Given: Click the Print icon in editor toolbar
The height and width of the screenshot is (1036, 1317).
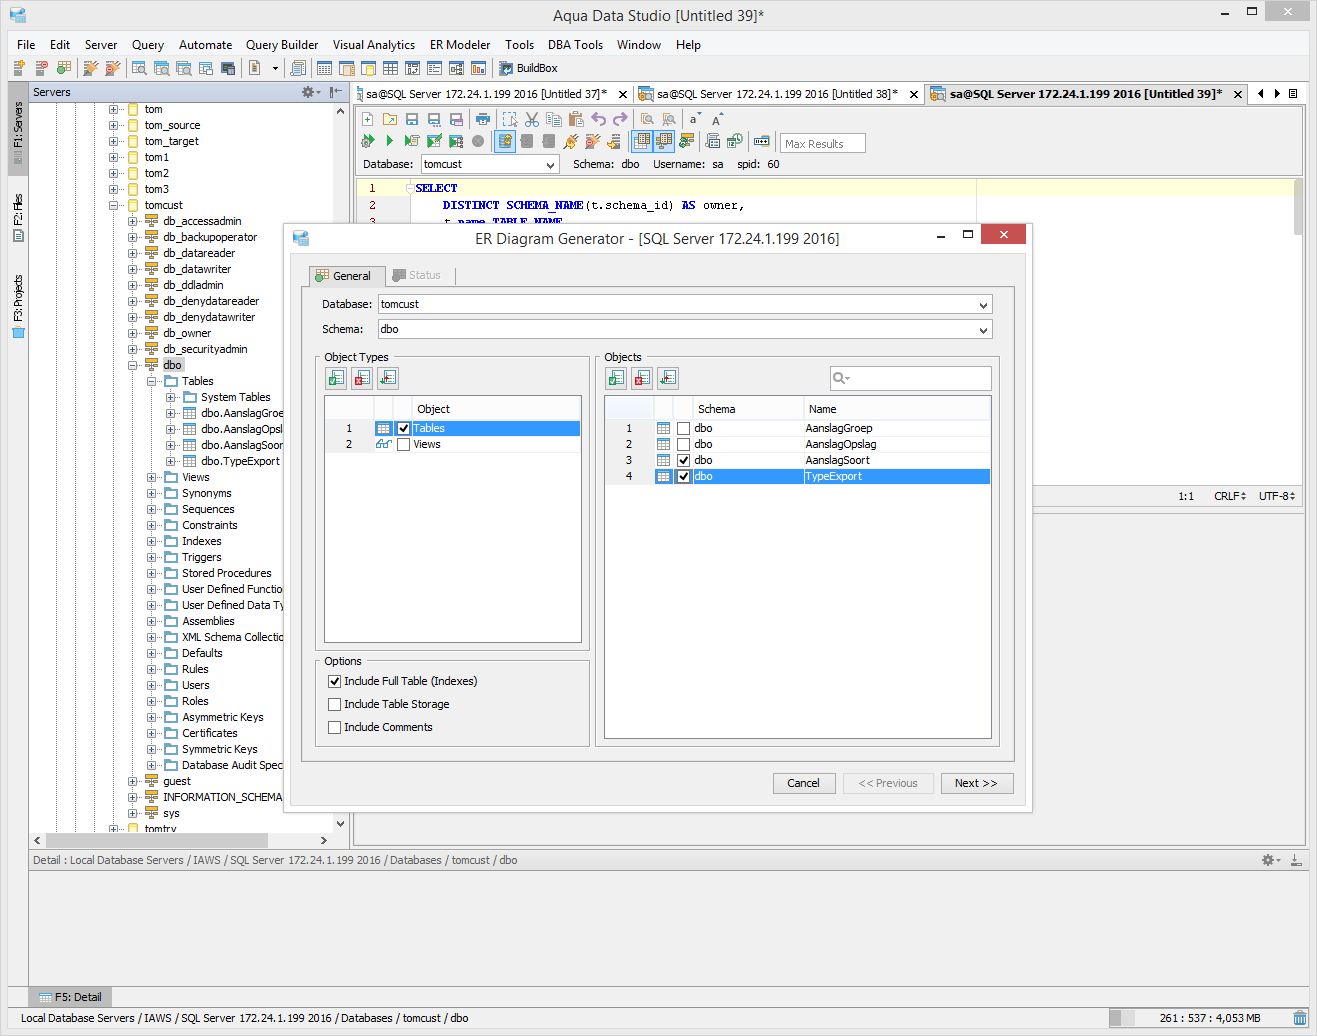Looking at the screenshot, I should click(482, 119).
